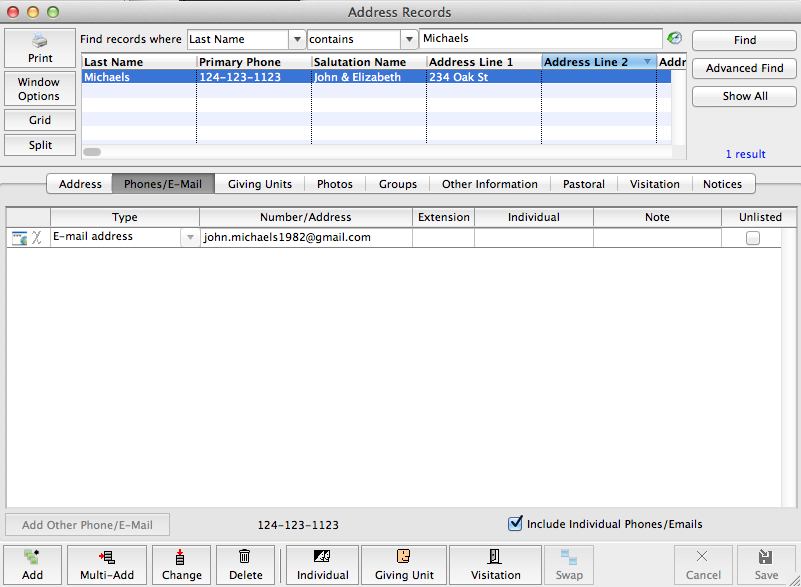Click the search text field containing Michaels
The width and height of the screenshot is (801, 587).
[x=540, y=39]
